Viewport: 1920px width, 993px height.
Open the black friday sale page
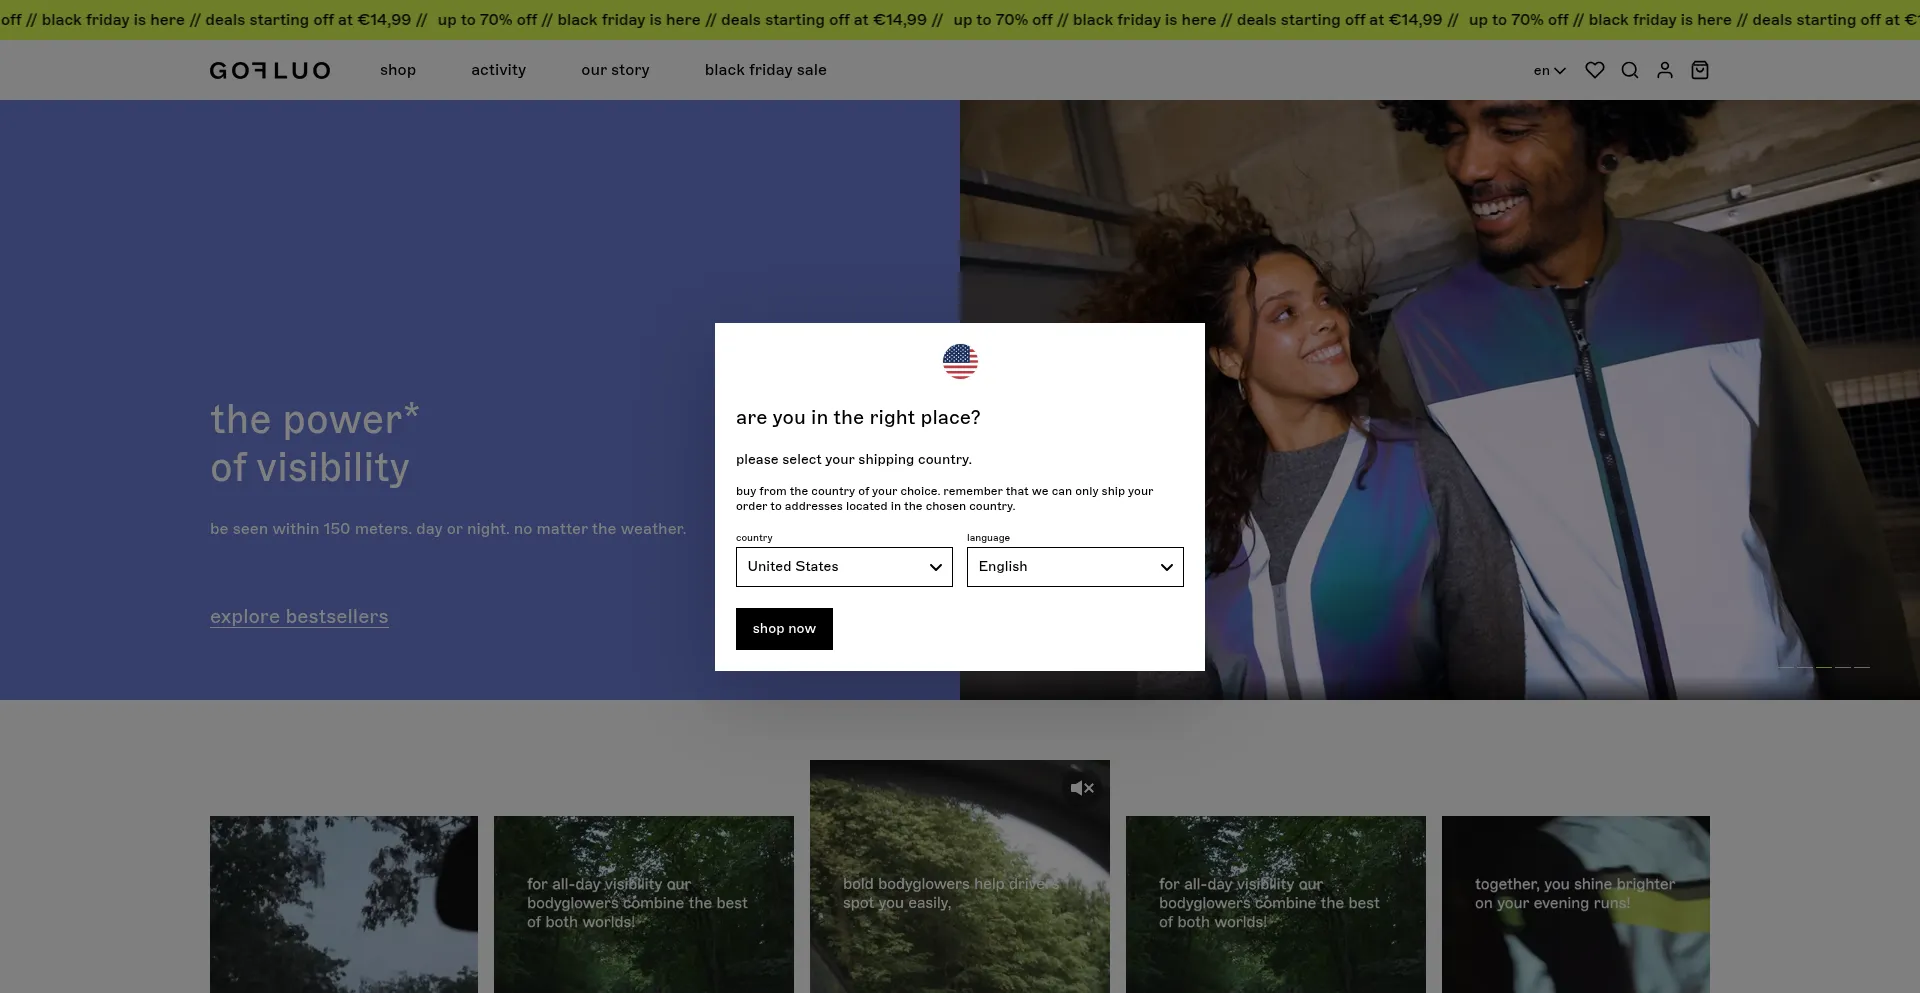point(765,70)
